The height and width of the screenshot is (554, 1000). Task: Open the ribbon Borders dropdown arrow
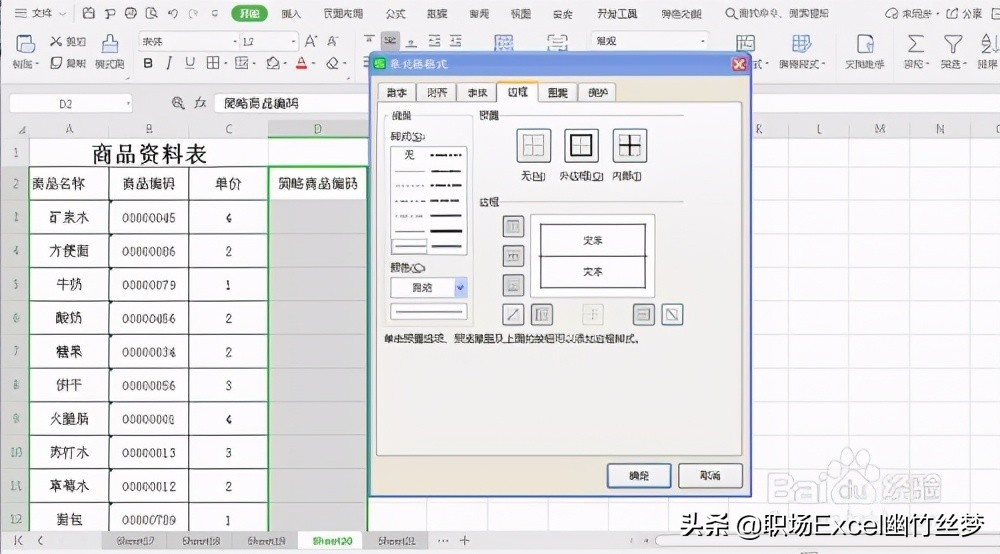point(225,63)
